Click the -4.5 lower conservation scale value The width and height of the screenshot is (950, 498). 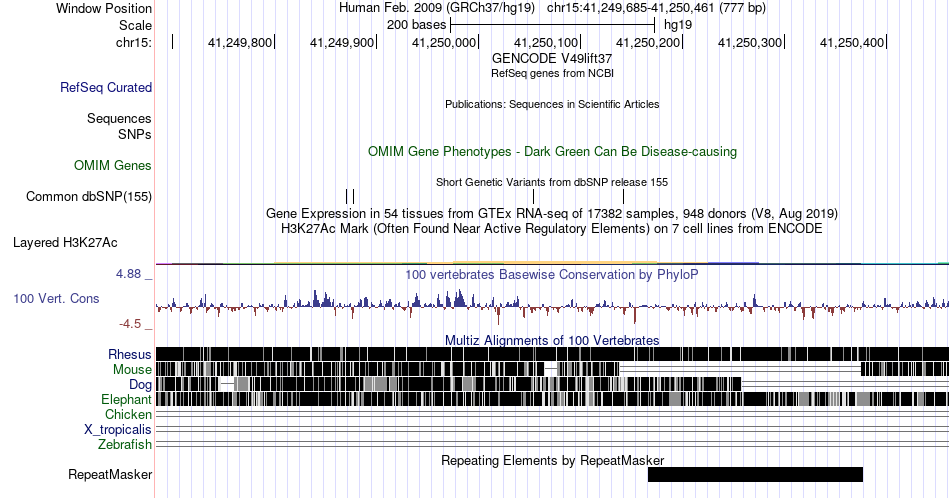tap(130, 324)
